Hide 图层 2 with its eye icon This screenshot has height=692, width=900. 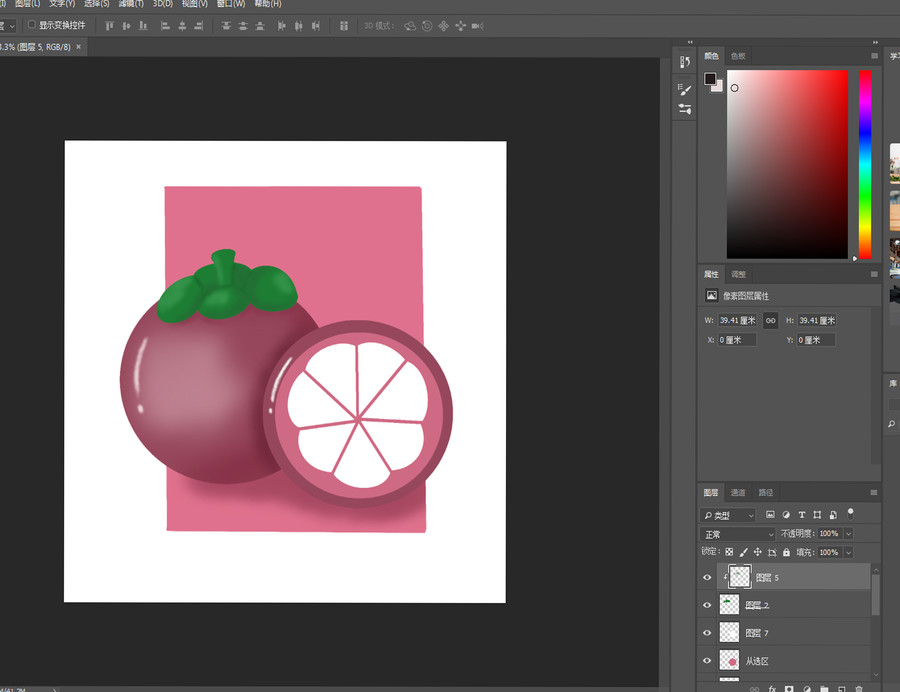coord(707,605)
